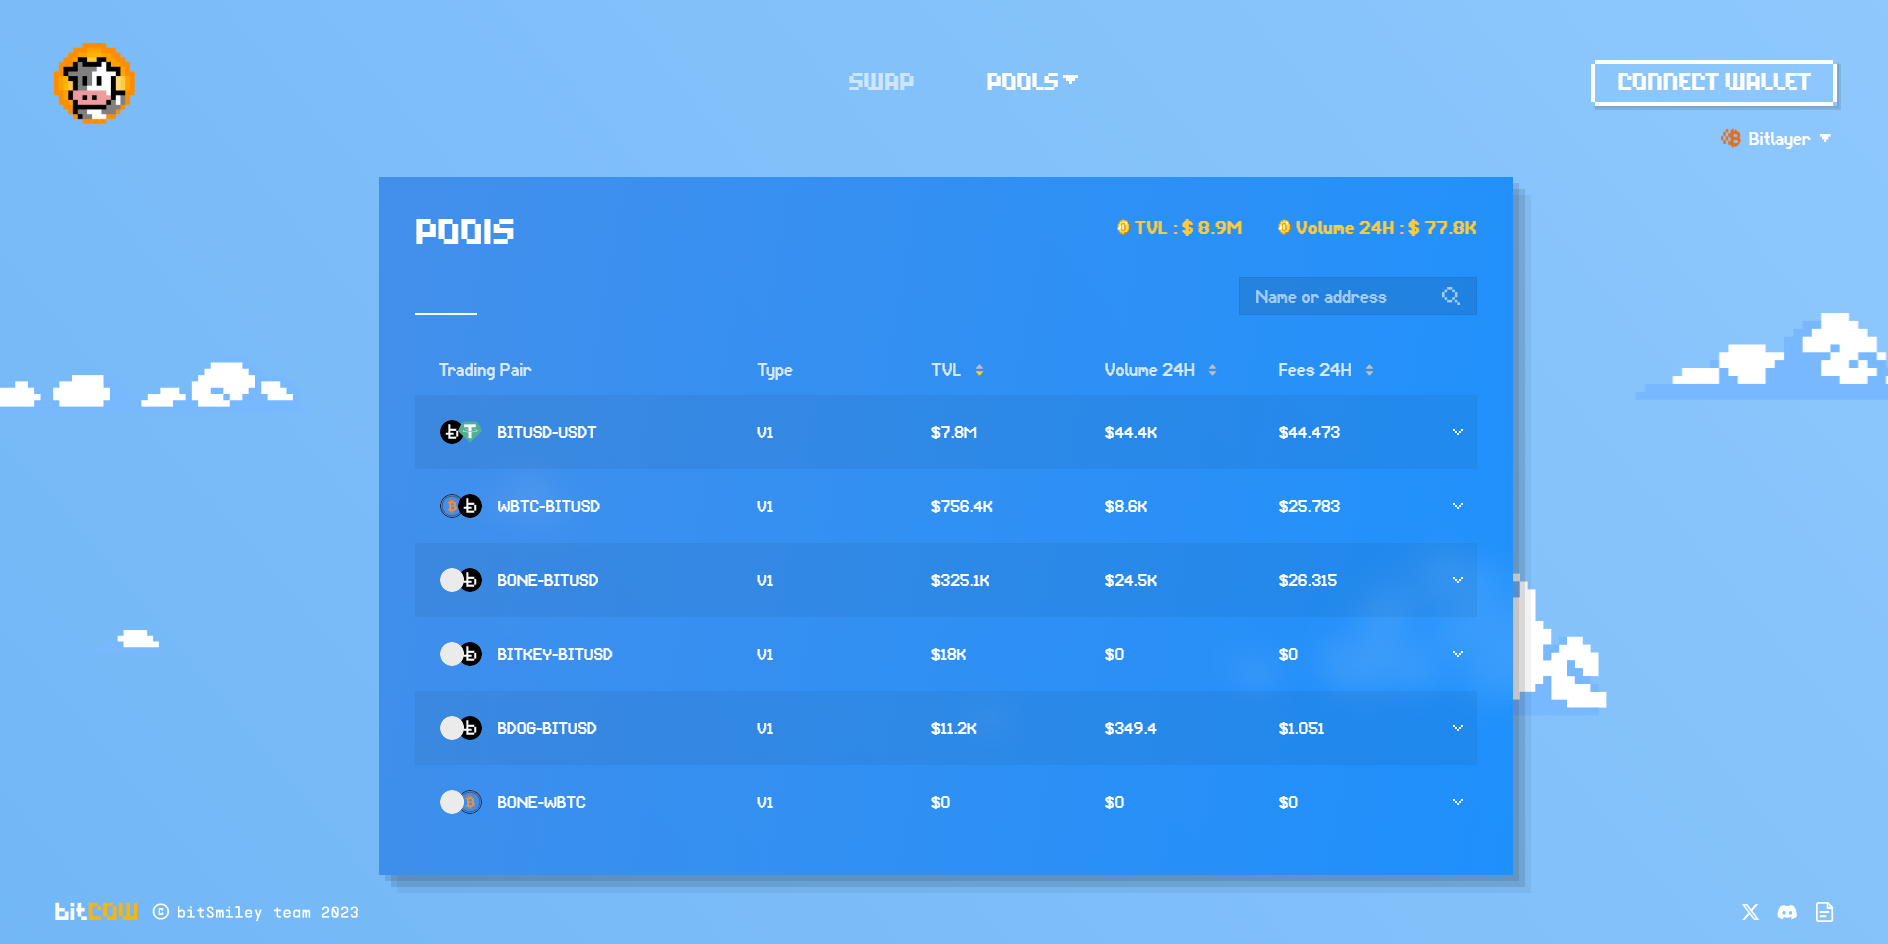The image size is (1888, 944).
Task: Open the docs document icon
Action: 1825,912
